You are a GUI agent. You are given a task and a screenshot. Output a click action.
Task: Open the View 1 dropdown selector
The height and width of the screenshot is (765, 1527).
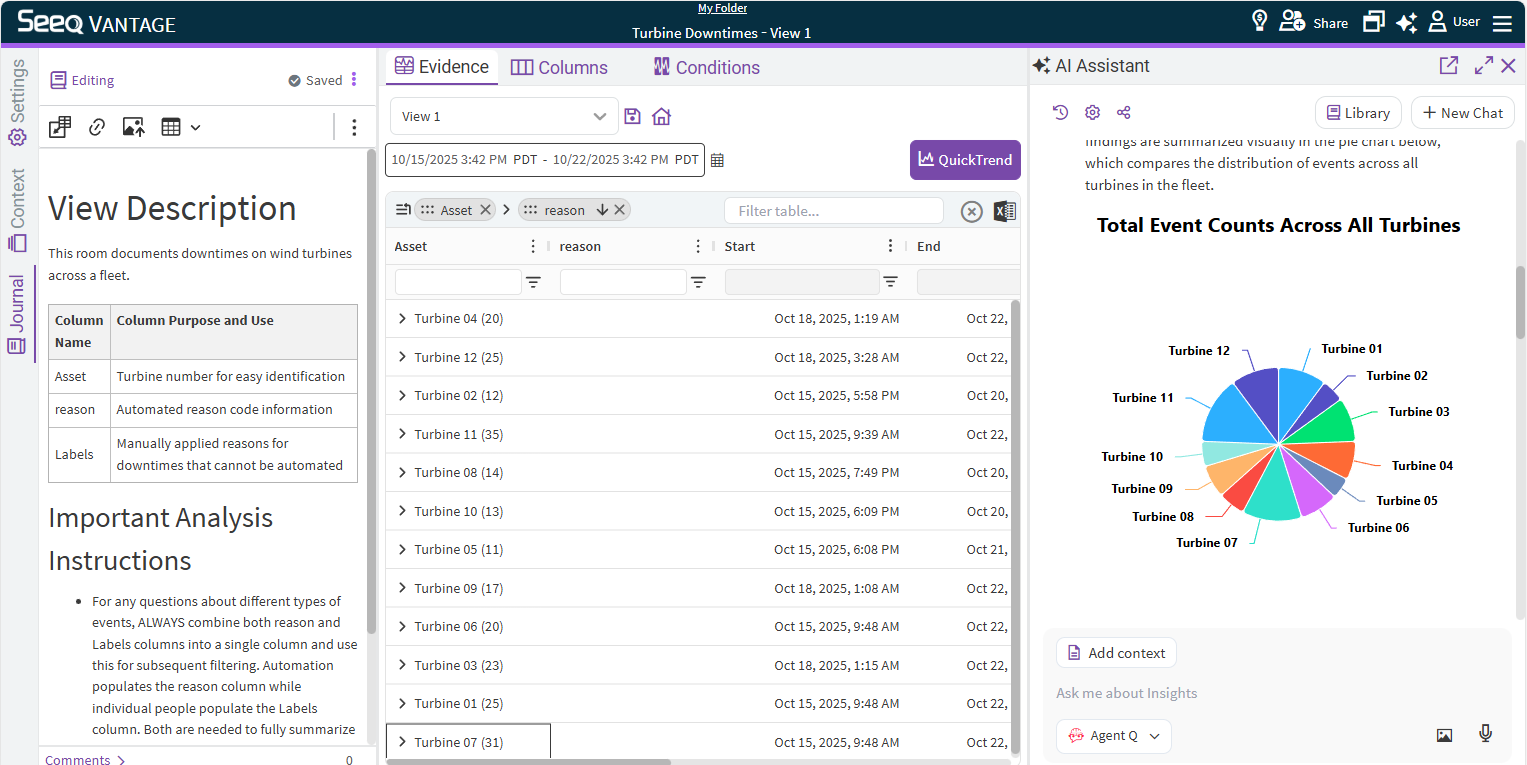pyautogui.click(x=504, y=116)
